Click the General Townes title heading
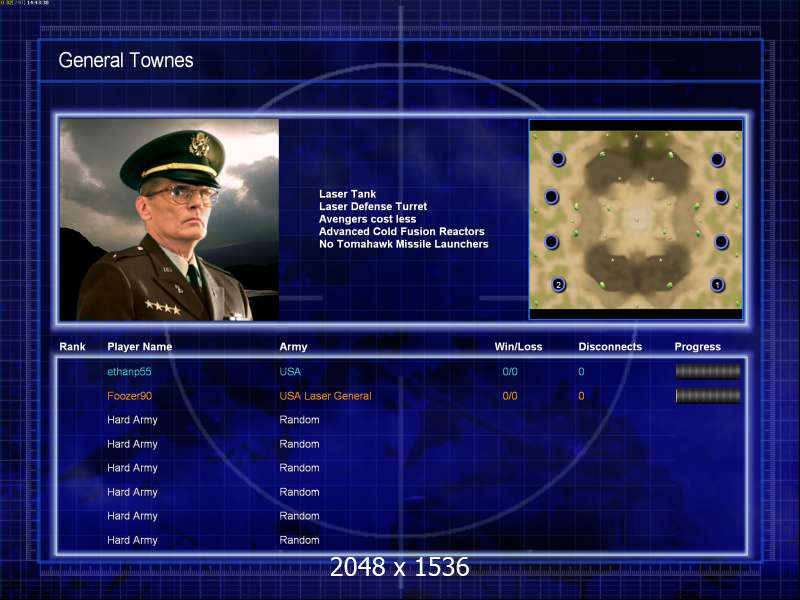The image size is (800, 600). (126, 60)
